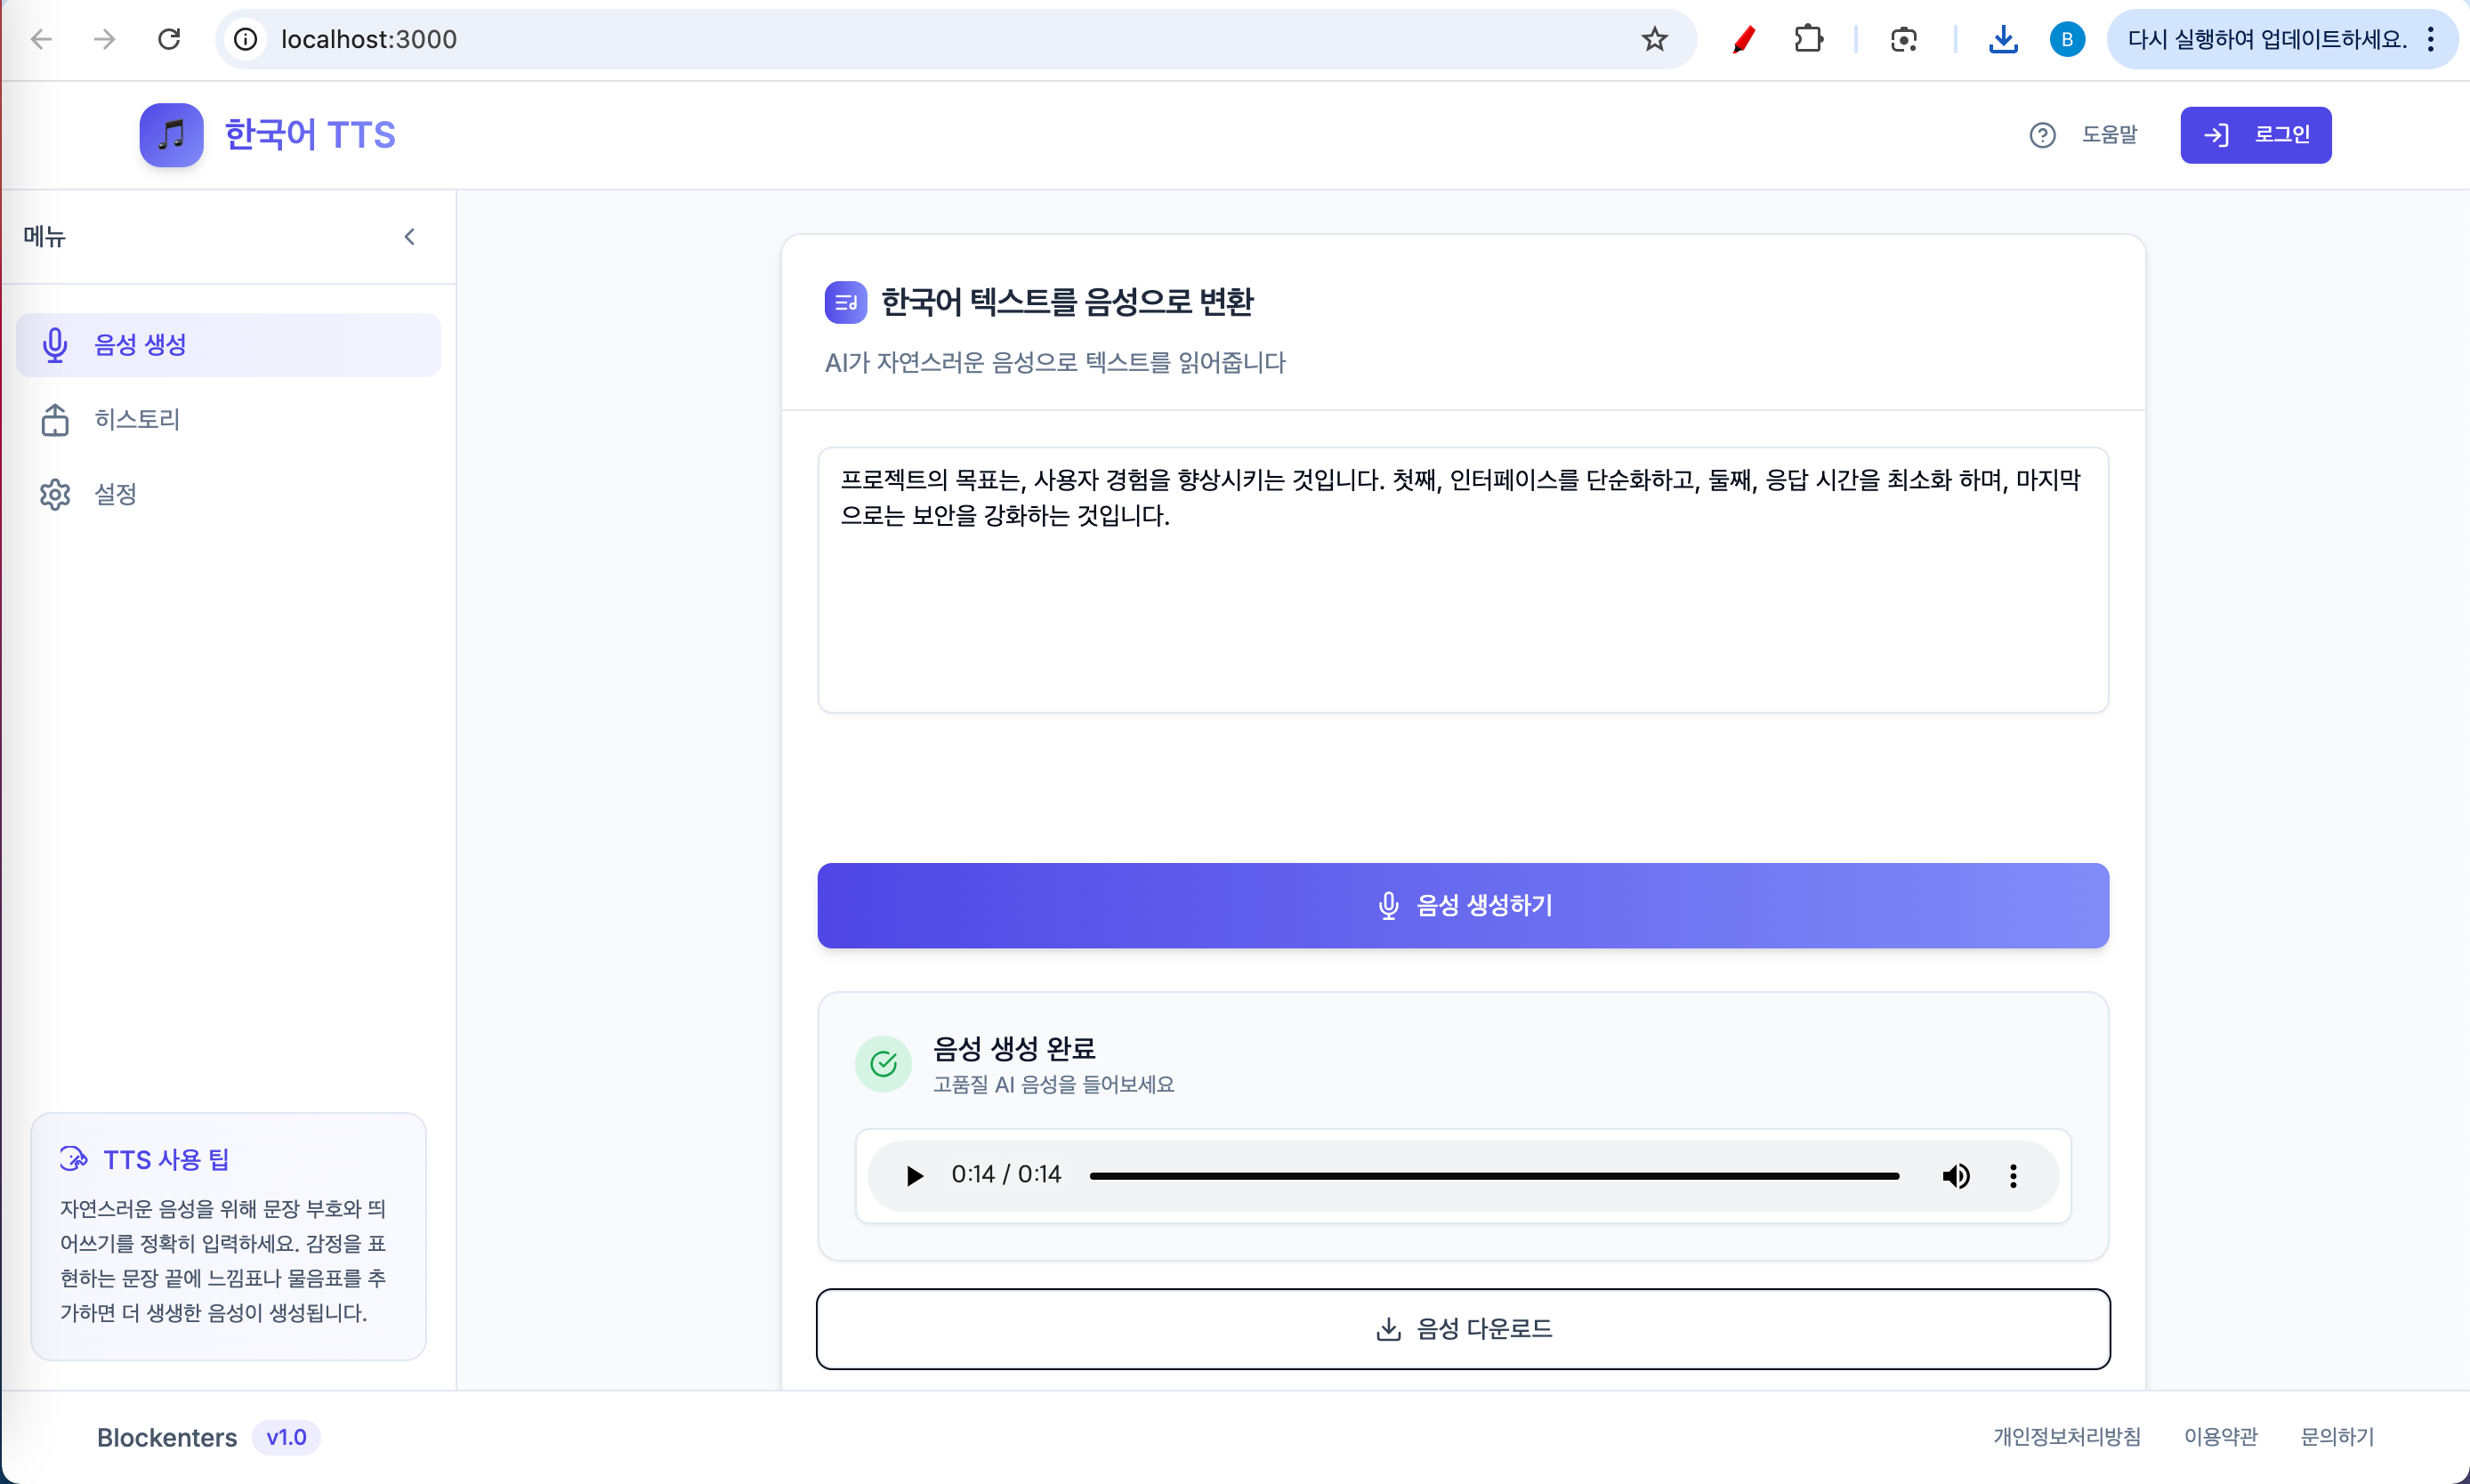Screen dimensions: 2470x1484
Task: Collapse the 메뉴 sidebar with the chevron
Action: [409, 237]
